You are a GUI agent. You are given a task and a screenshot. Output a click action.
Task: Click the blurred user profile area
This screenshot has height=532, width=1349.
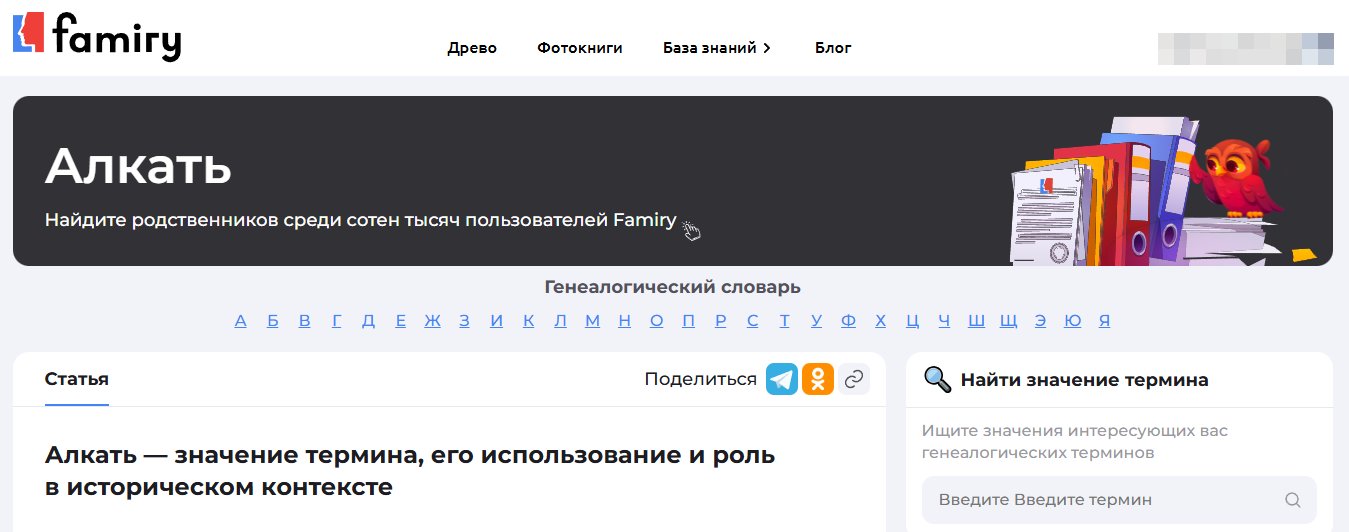point(1245,48)
